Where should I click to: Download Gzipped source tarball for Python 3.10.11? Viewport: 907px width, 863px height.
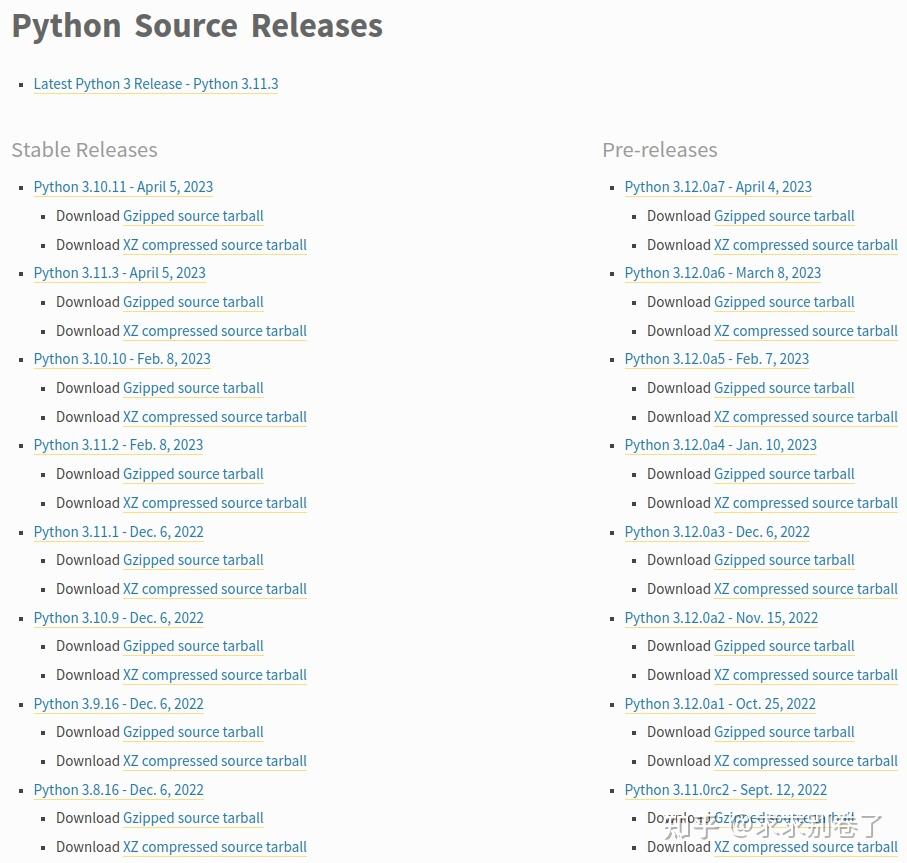point(193,216)
